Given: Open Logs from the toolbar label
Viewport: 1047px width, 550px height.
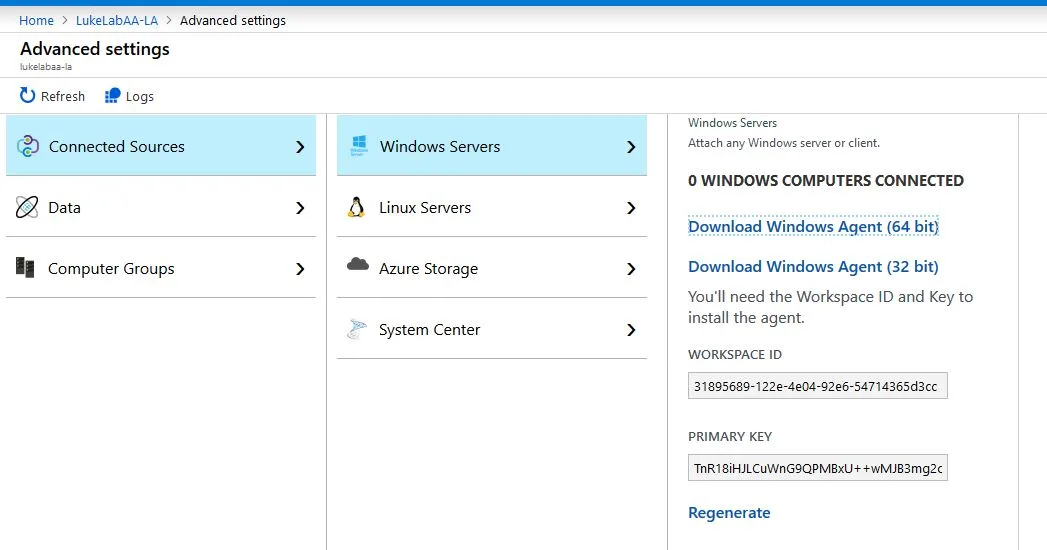Looking at the screenshot, I should (140, 97).
